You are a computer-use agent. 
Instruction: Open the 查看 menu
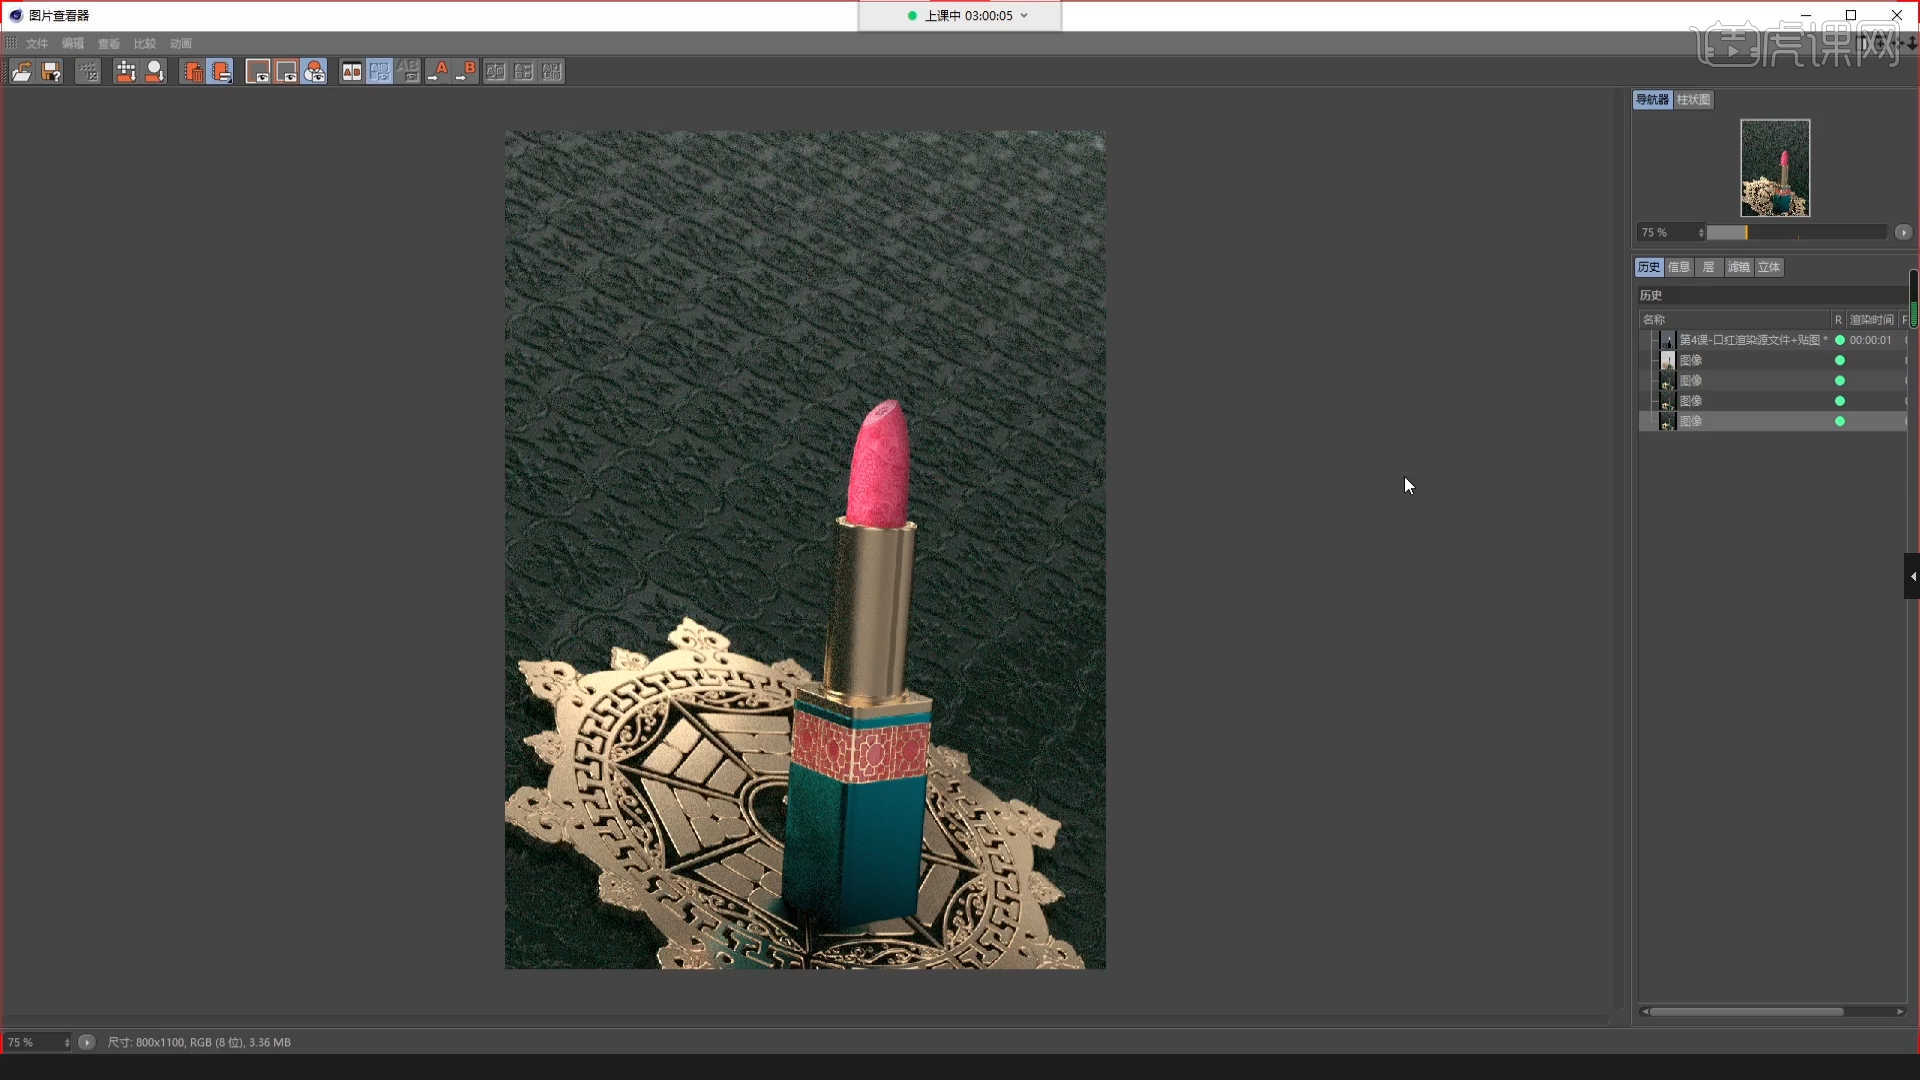pos(109,43)
